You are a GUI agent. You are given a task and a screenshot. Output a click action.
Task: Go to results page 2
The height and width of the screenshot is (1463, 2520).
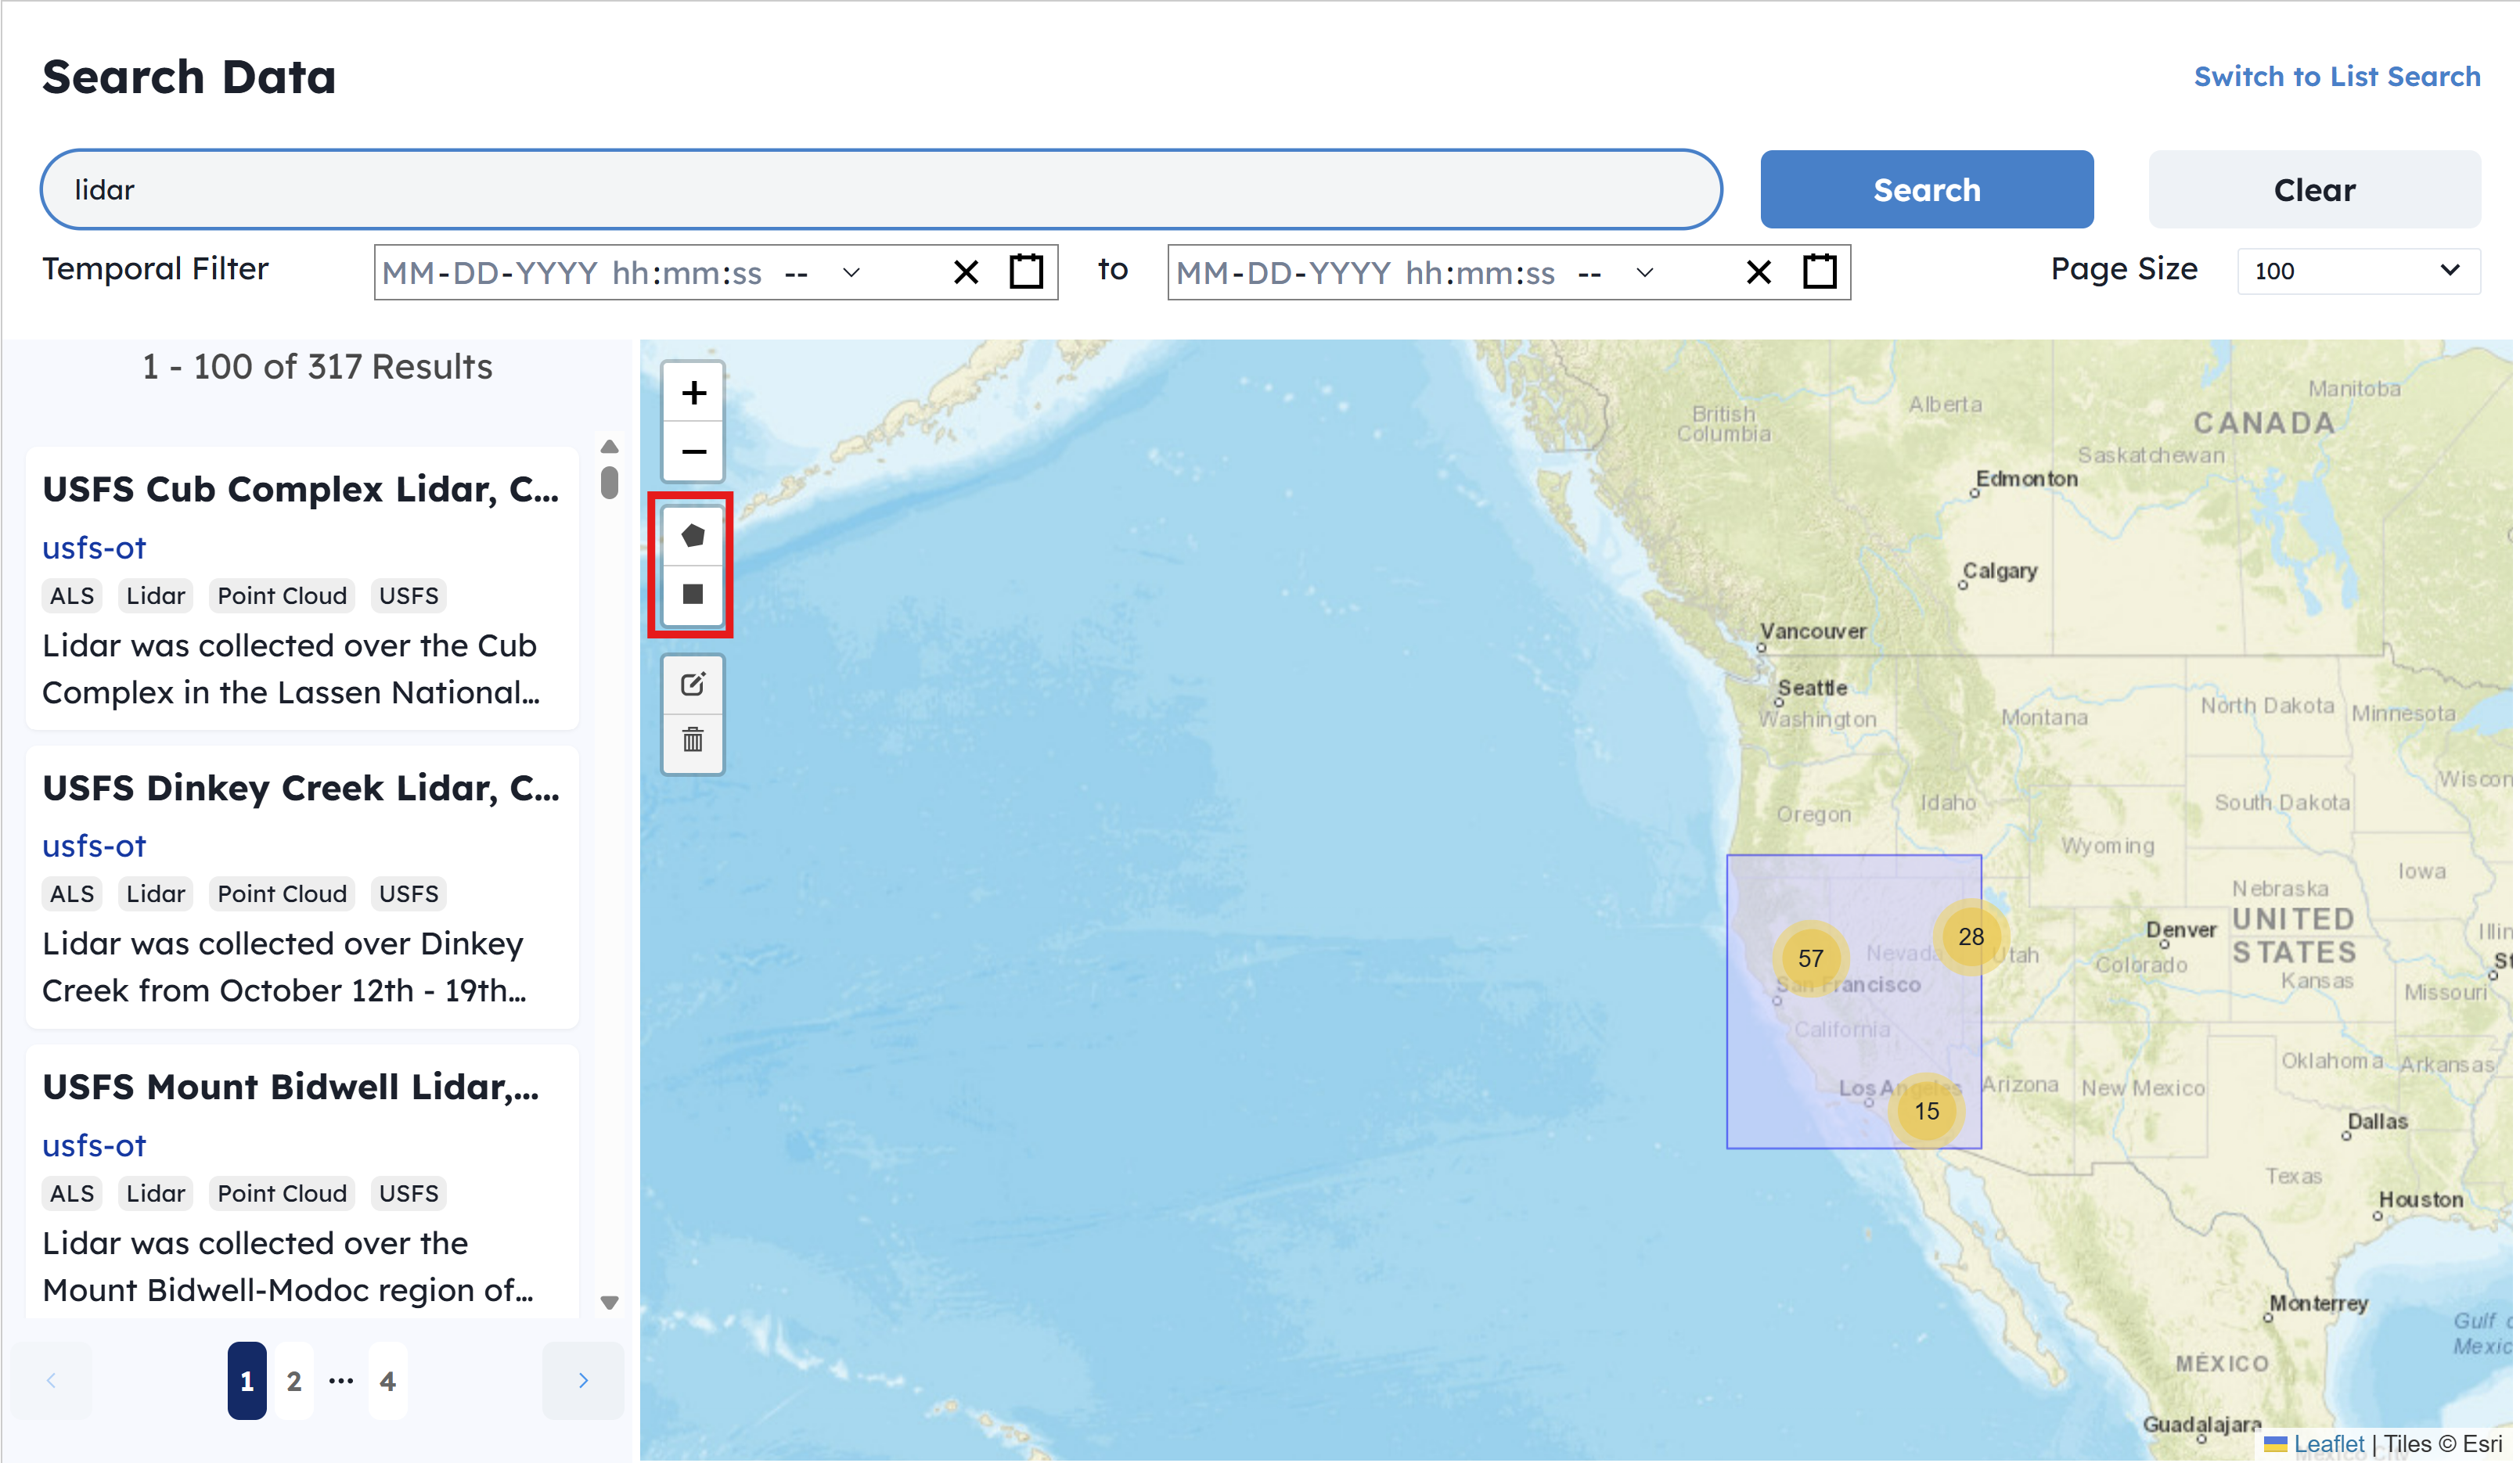(x=293, y=1381)
